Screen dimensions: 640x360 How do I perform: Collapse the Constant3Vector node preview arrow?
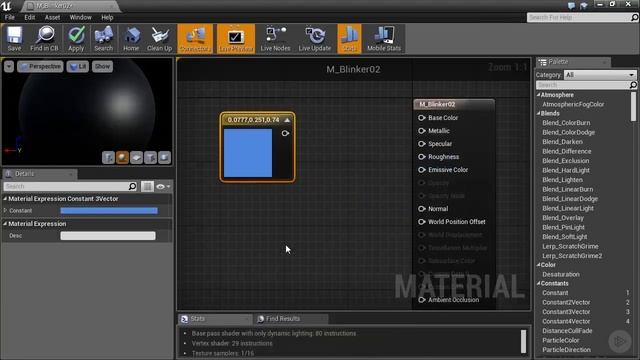pyautogui.click(x=287, y=120)
